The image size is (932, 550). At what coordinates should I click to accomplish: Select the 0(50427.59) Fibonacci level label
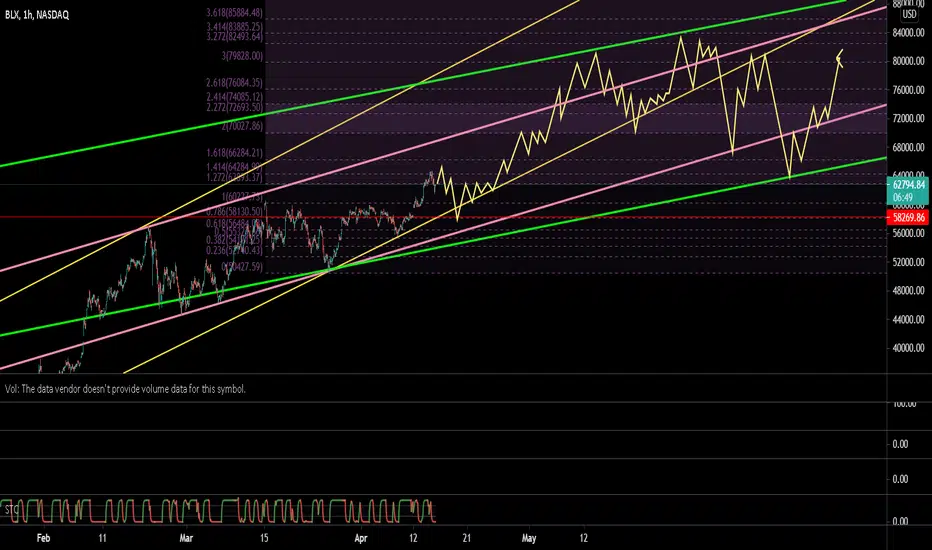click(x=242, y=267)
